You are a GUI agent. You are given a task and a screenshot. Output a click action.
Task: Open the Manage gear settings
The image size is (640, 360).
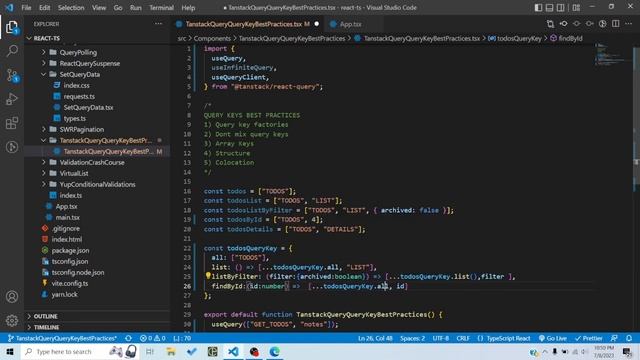coord(12,320)
